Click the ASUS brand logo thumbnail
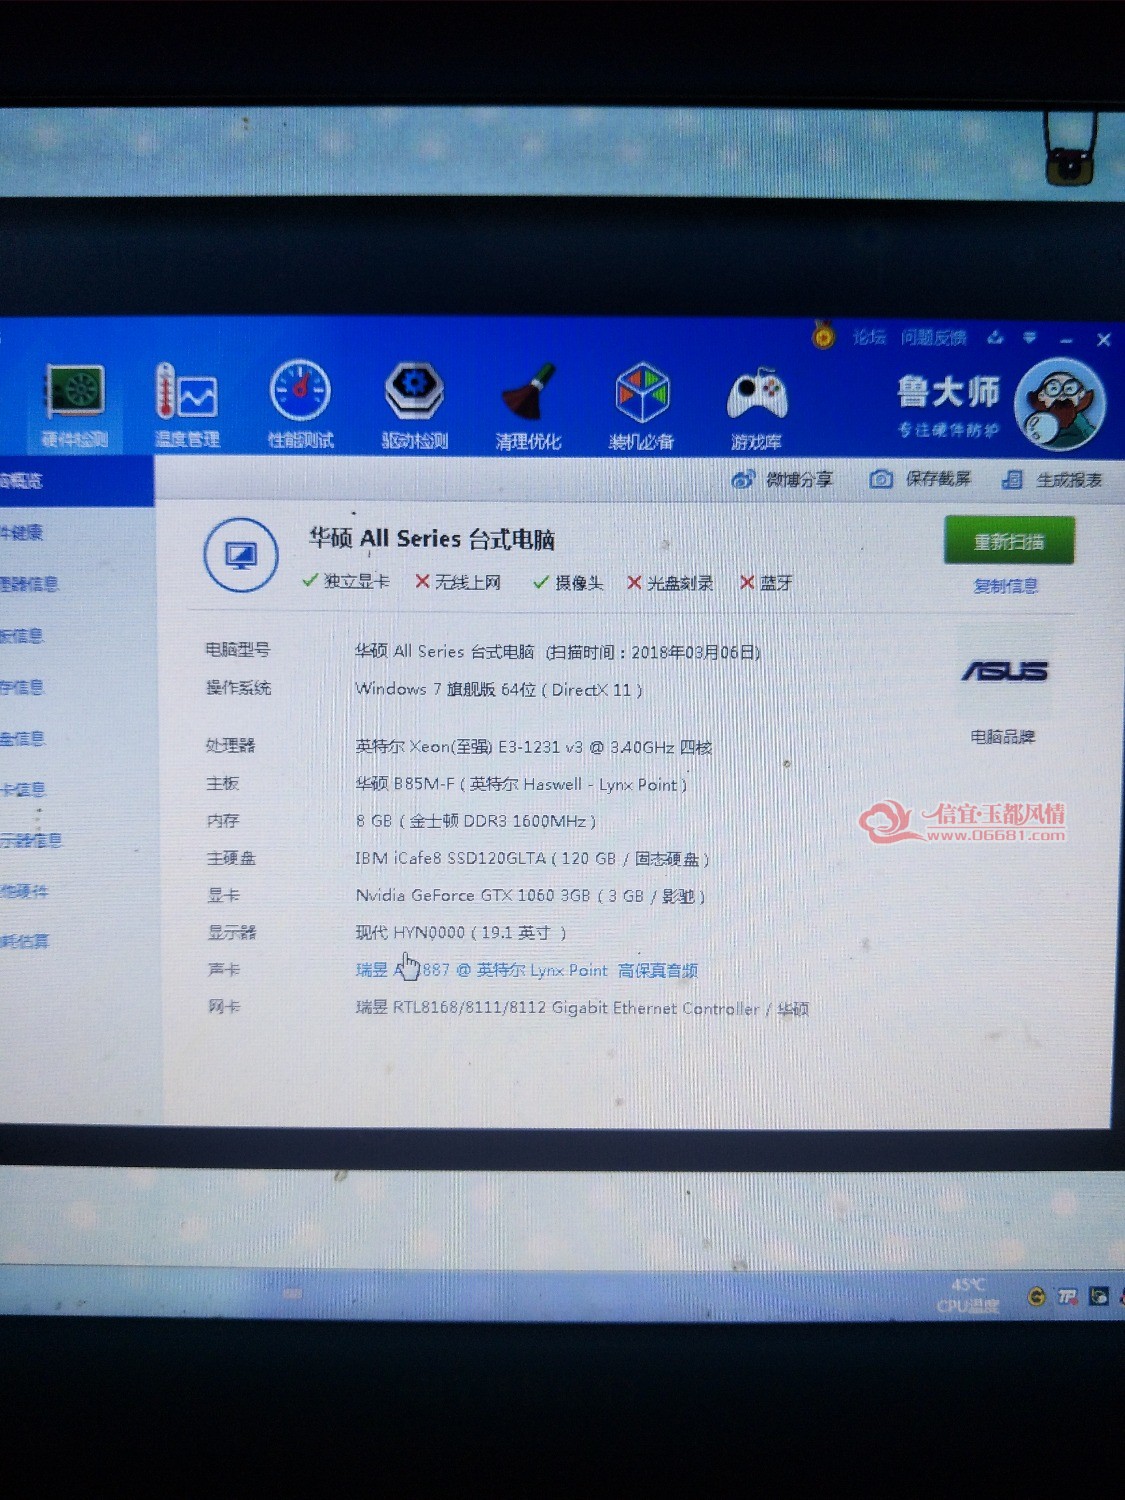Viewport: 1125px width, 1500px height. point(1003,671)
